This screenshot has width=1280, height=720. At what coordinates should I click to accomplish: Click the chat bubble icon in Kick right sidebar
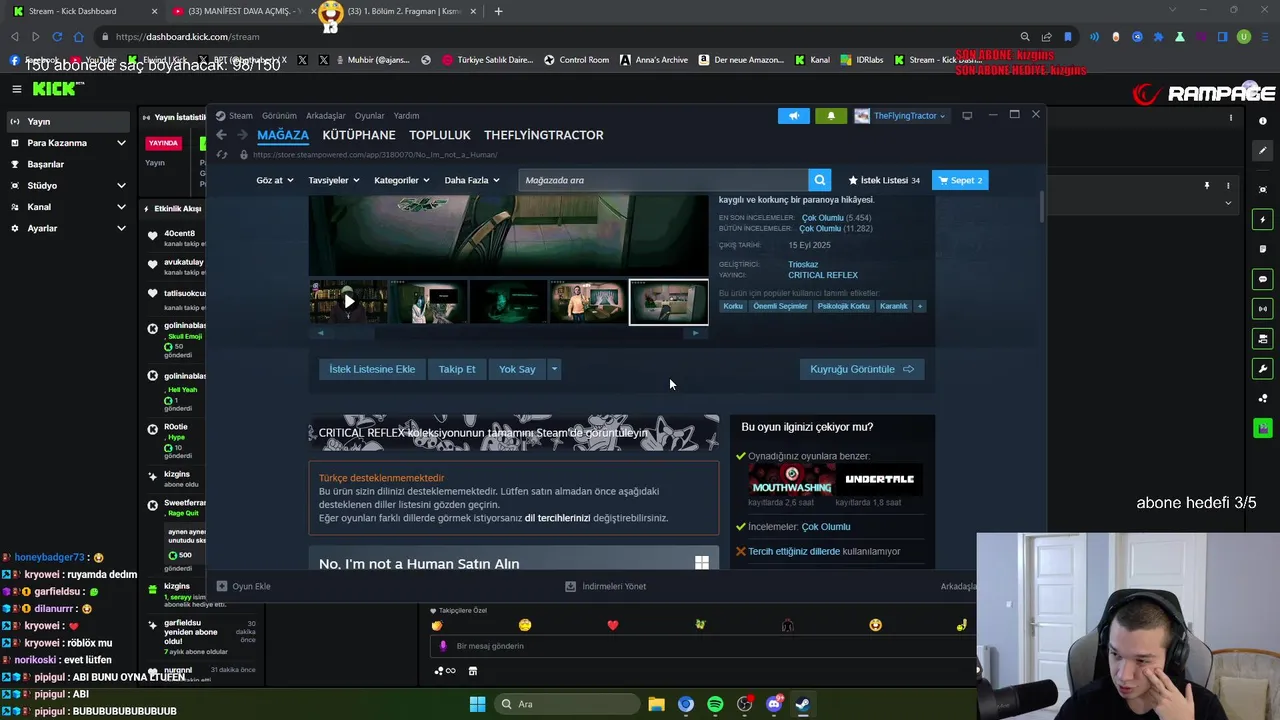point(1263,279)
